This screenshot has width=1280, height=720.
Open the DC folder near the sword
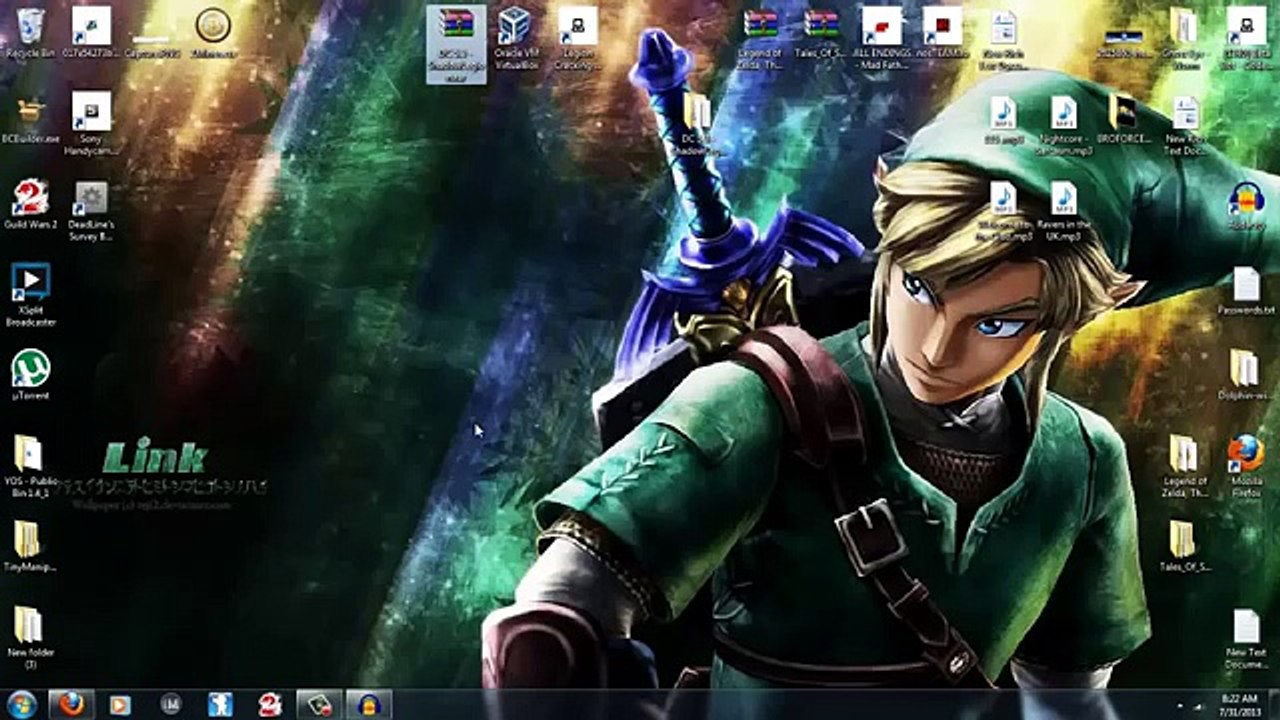(x=698, y=125)
